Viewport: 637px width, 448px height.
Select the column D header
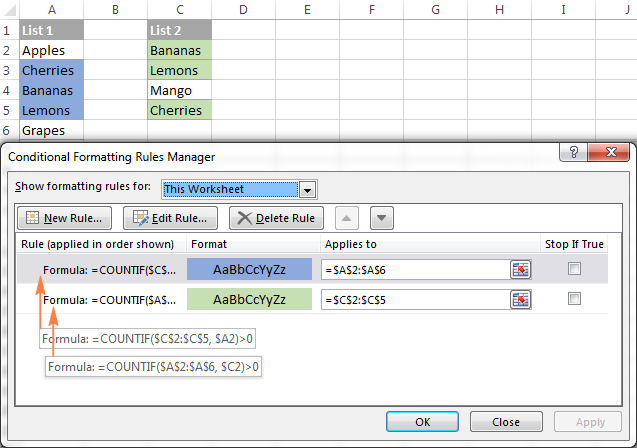click(x=244, y=9)
